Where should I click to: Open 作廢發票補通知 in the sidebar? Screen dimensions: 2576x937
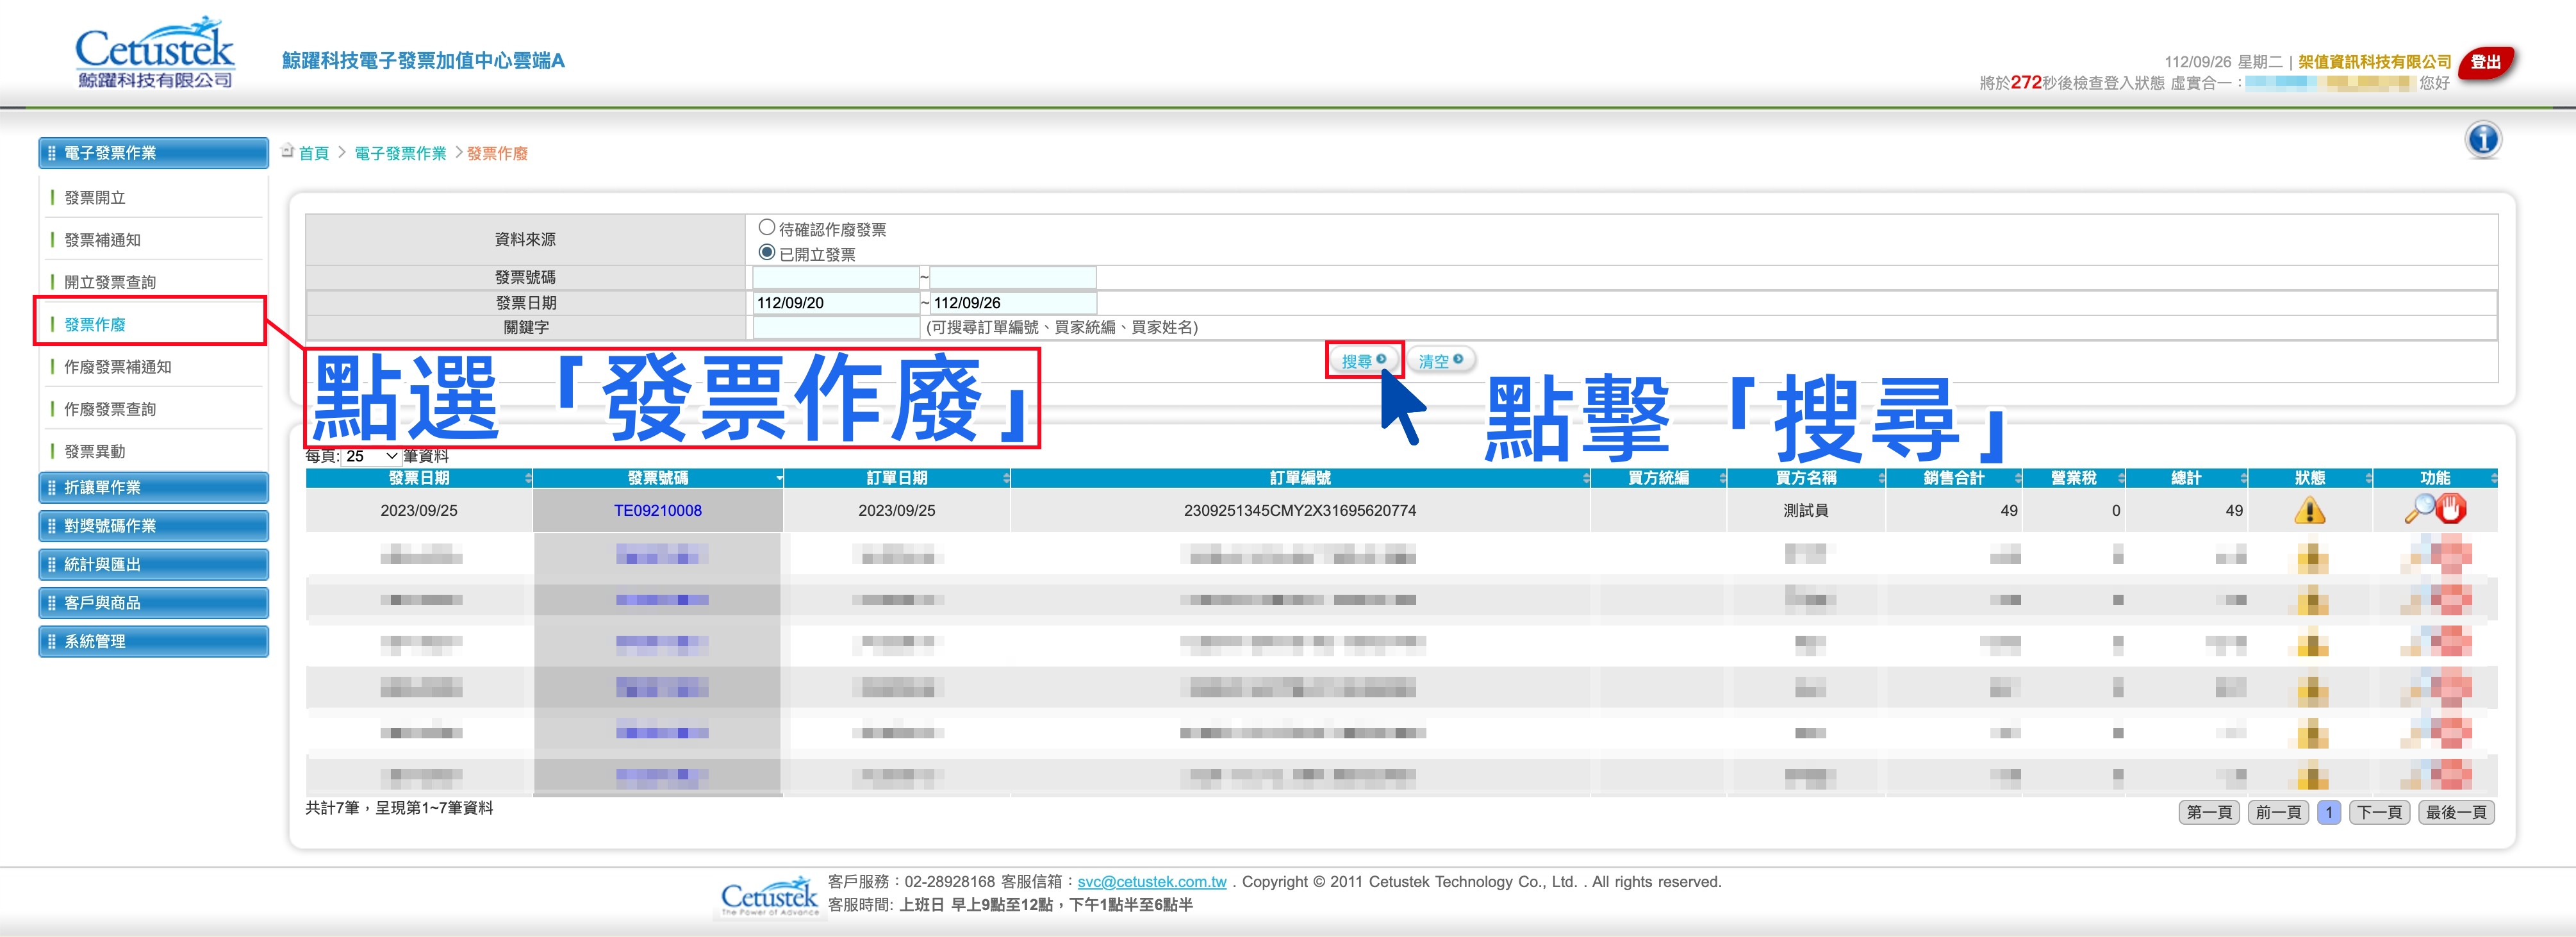click(x=118, y=367)
